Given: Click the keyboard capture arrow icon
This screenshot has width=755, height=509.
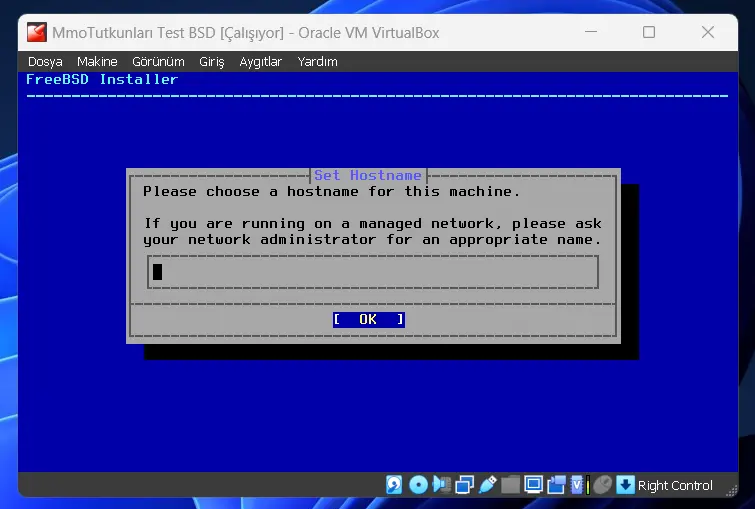Looking at the screenshot, I should tap(625, 484).
